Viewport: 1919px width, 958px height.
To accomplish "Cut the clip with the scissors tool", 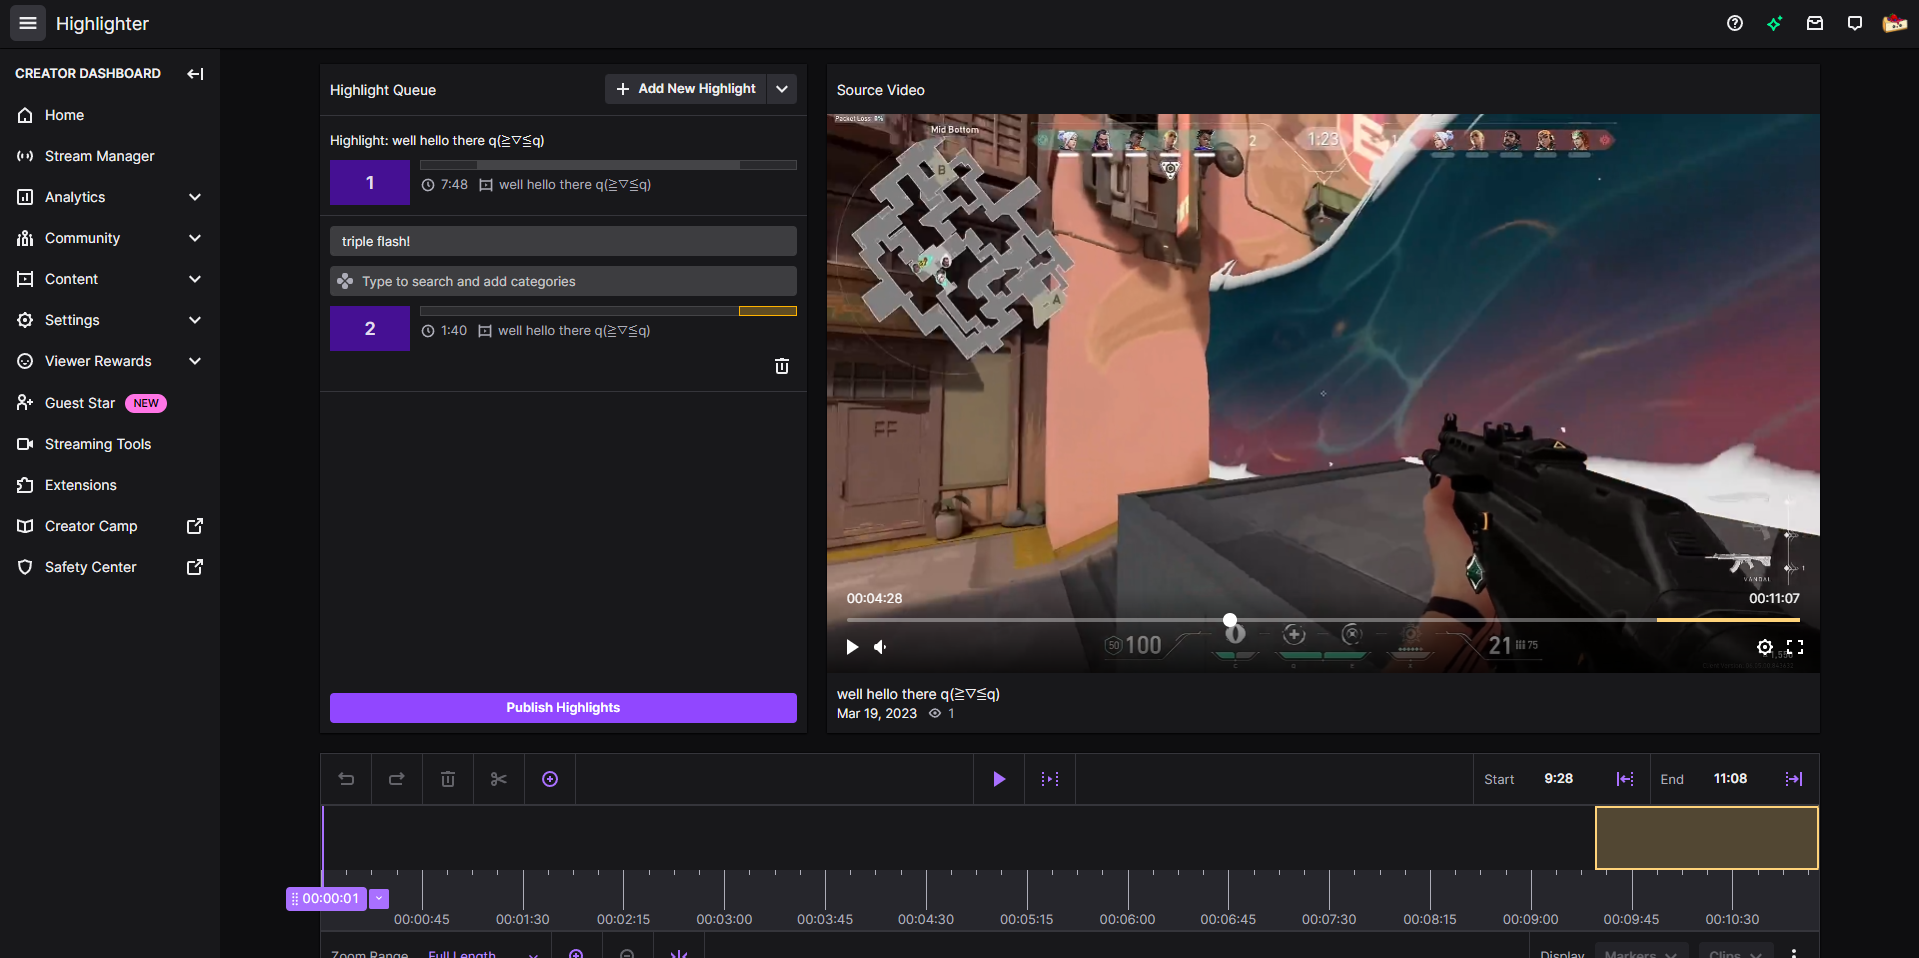I will 498,779.
